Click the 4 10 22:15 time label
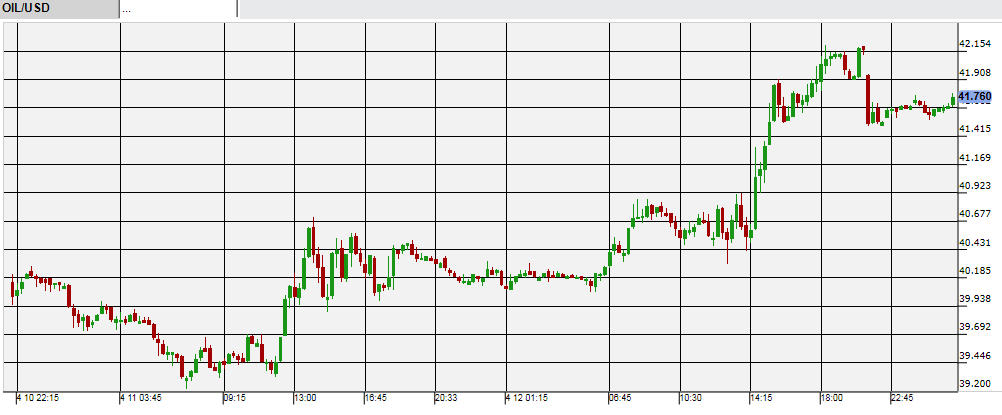This screenshot has width=1002, height=415. pos(38,398)
